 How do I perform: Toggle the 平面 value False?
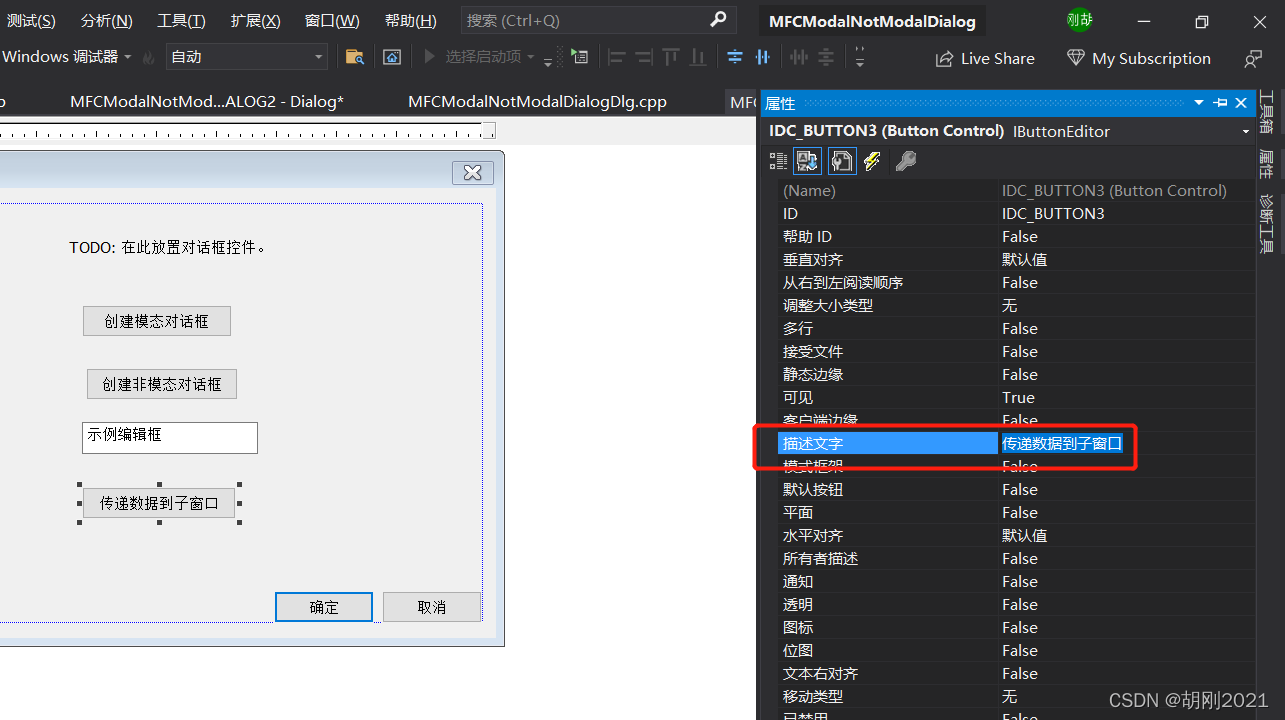(1020, 513)
